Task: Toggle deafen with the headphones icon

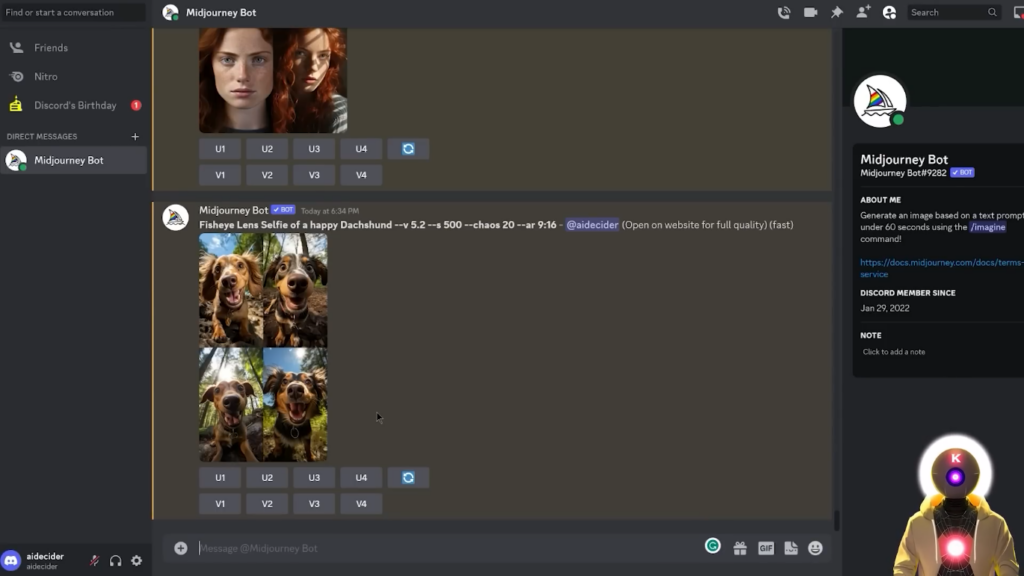Action: 115,561
